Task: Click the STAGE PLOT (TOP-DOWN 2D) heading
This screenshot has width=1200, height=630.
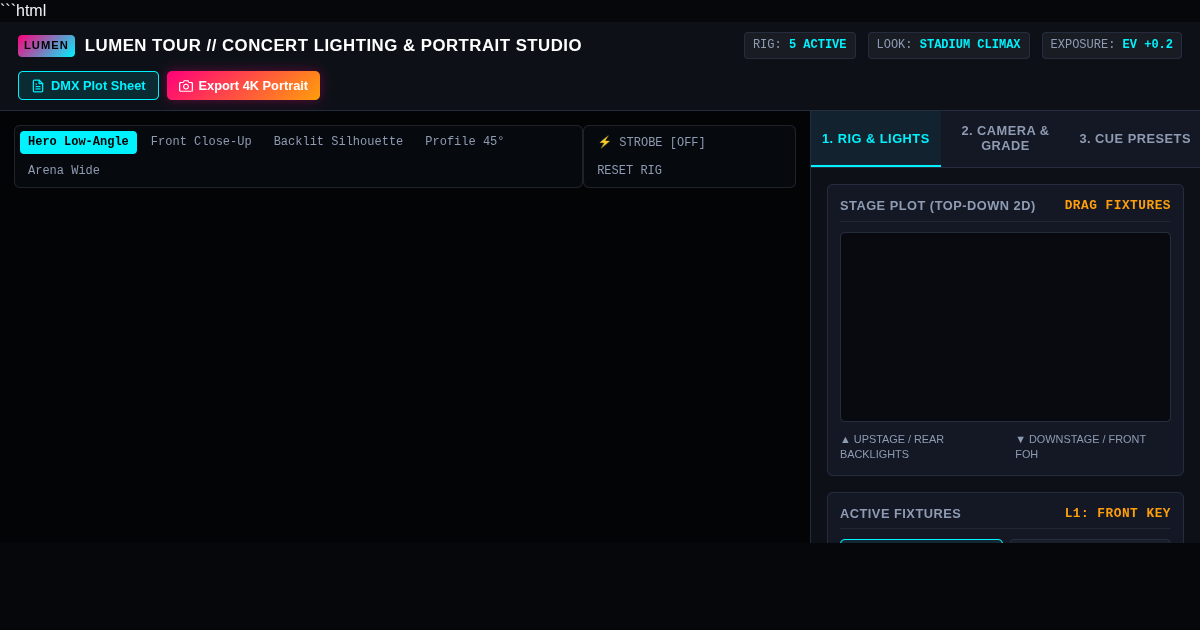Action: pos(938,206)
